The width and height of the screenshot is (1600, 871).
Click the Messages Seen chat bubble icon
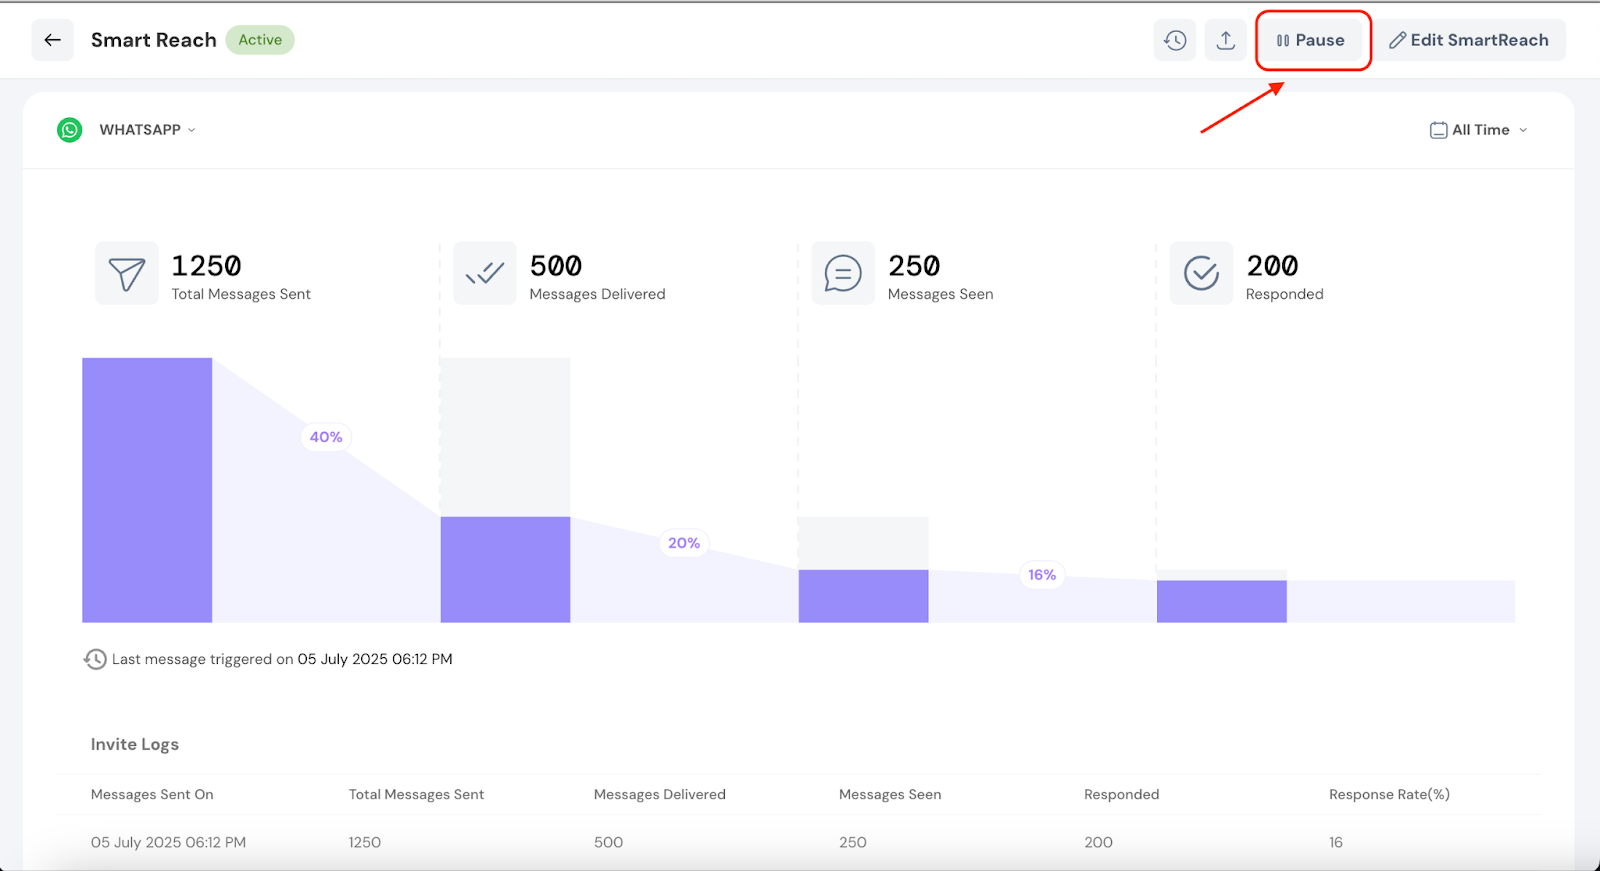click(x=843, y=273)
